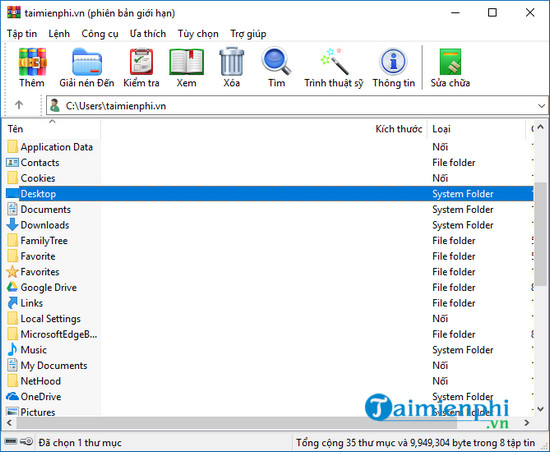Click the key icon in status bar
This screenshot has width=550, height=452.
click(x=27, y=441)
